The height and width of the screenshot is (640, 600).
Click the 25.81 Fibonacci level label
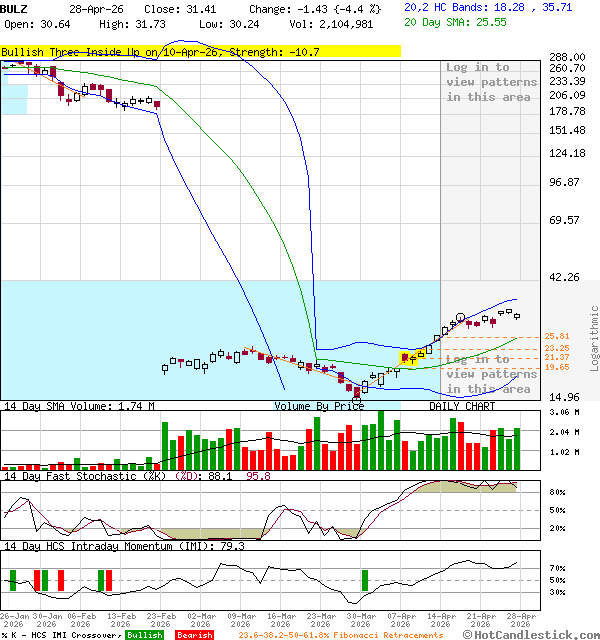coord(557,336)
